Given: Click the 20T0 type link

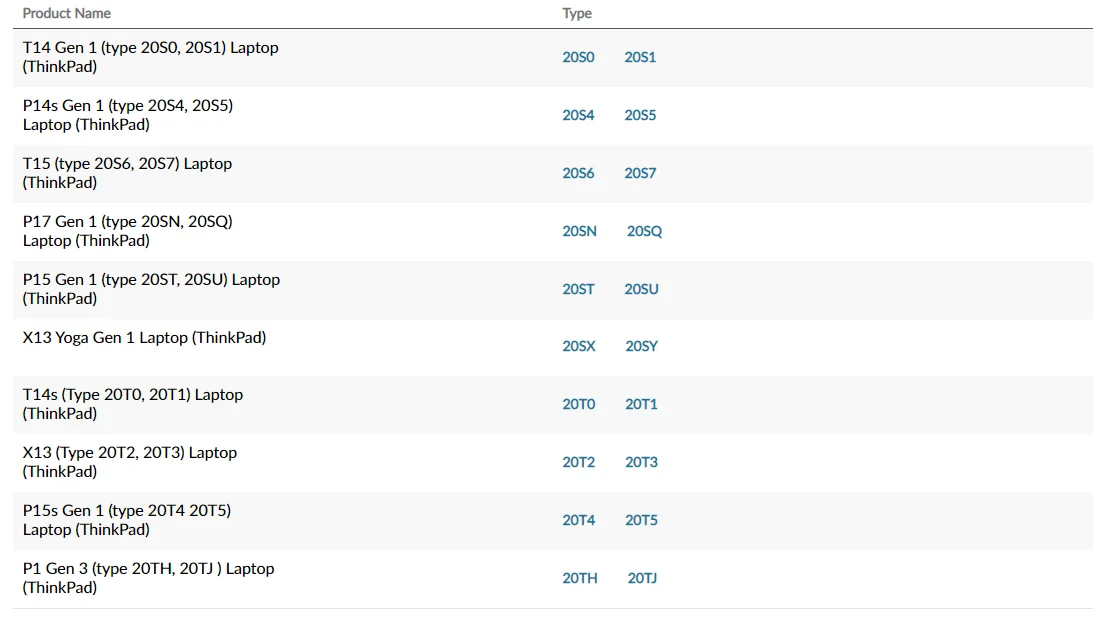Looking at the screenshot, I should pyautogui.click(x=578, y=404).
